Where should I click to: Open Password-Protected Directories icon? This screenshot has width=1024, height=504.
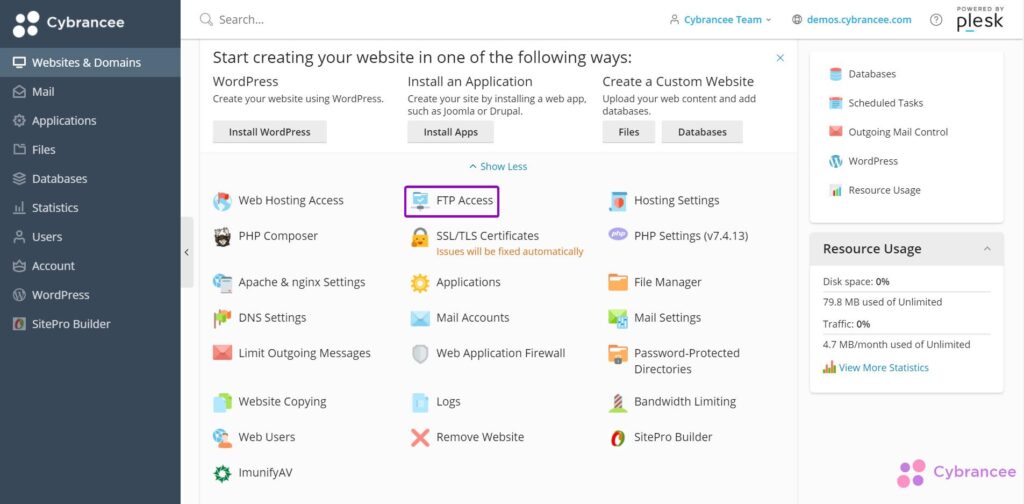618,354
